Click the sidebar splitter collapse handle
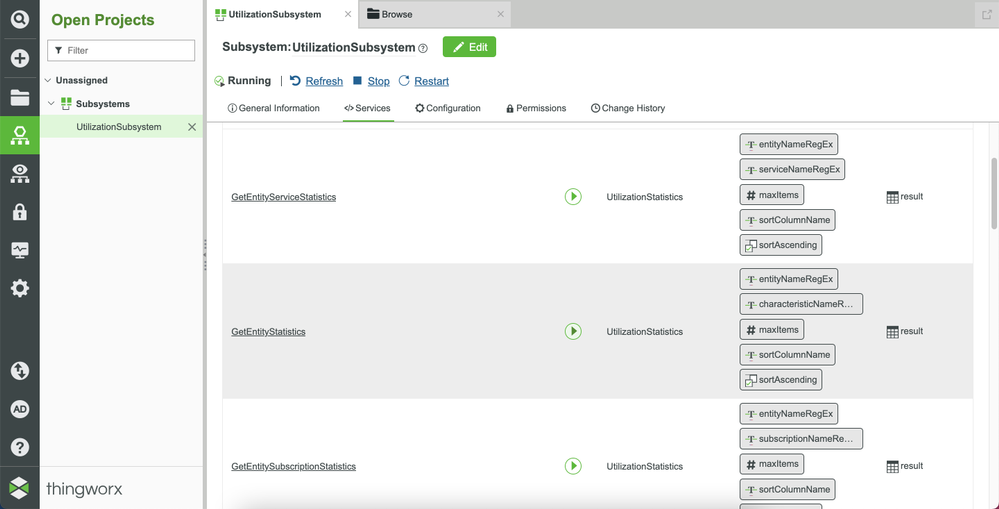 pos(205,255)
